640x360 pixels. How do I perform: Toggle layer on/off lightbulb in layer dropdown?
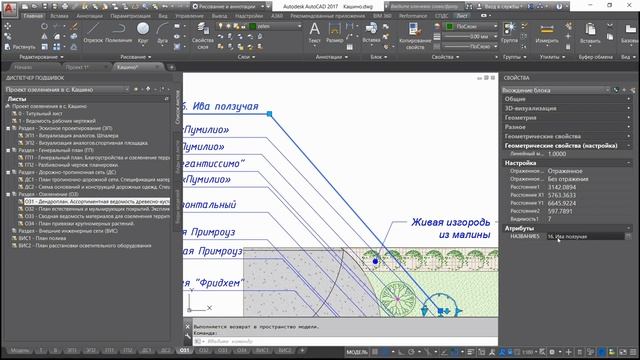coord(220,26)
